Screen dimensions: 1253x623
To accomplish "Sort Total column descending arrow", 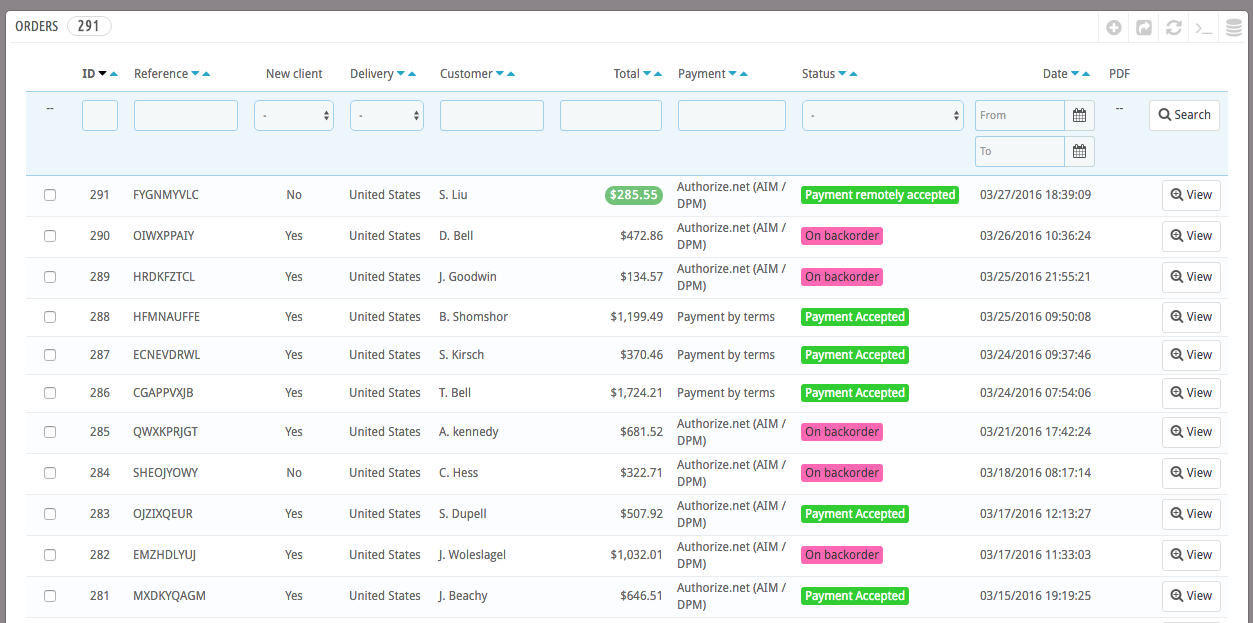I will click(x=647, y=74).
